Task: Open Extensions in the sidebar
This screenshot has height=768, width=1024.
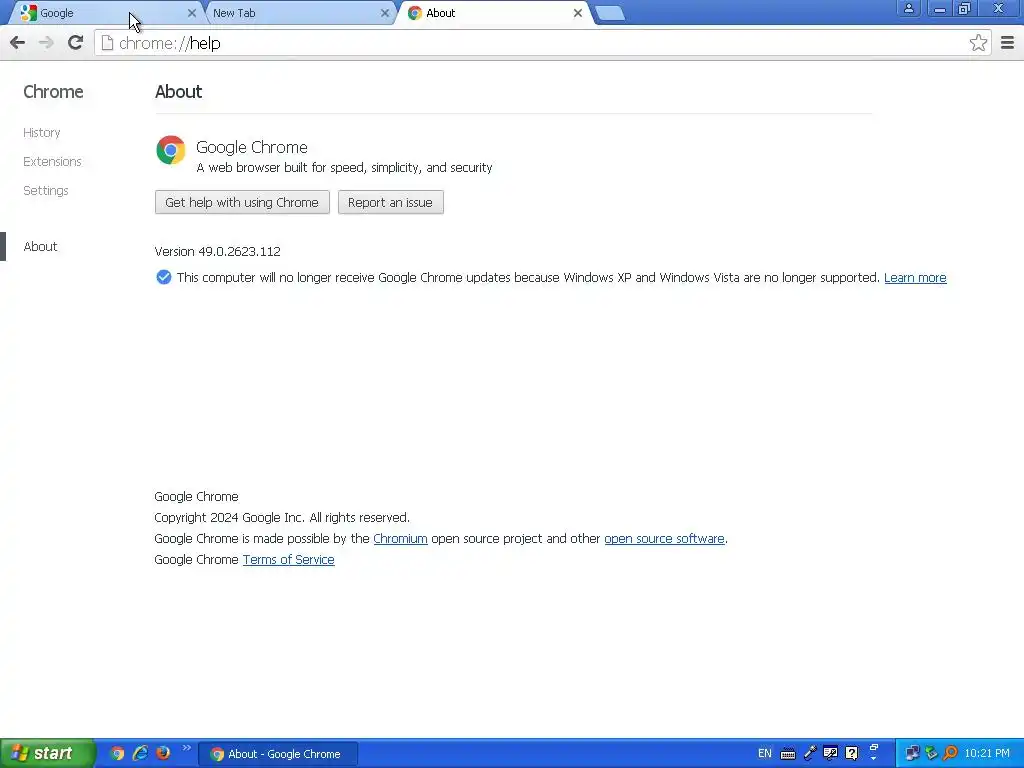Action: (x=52, y=161)
